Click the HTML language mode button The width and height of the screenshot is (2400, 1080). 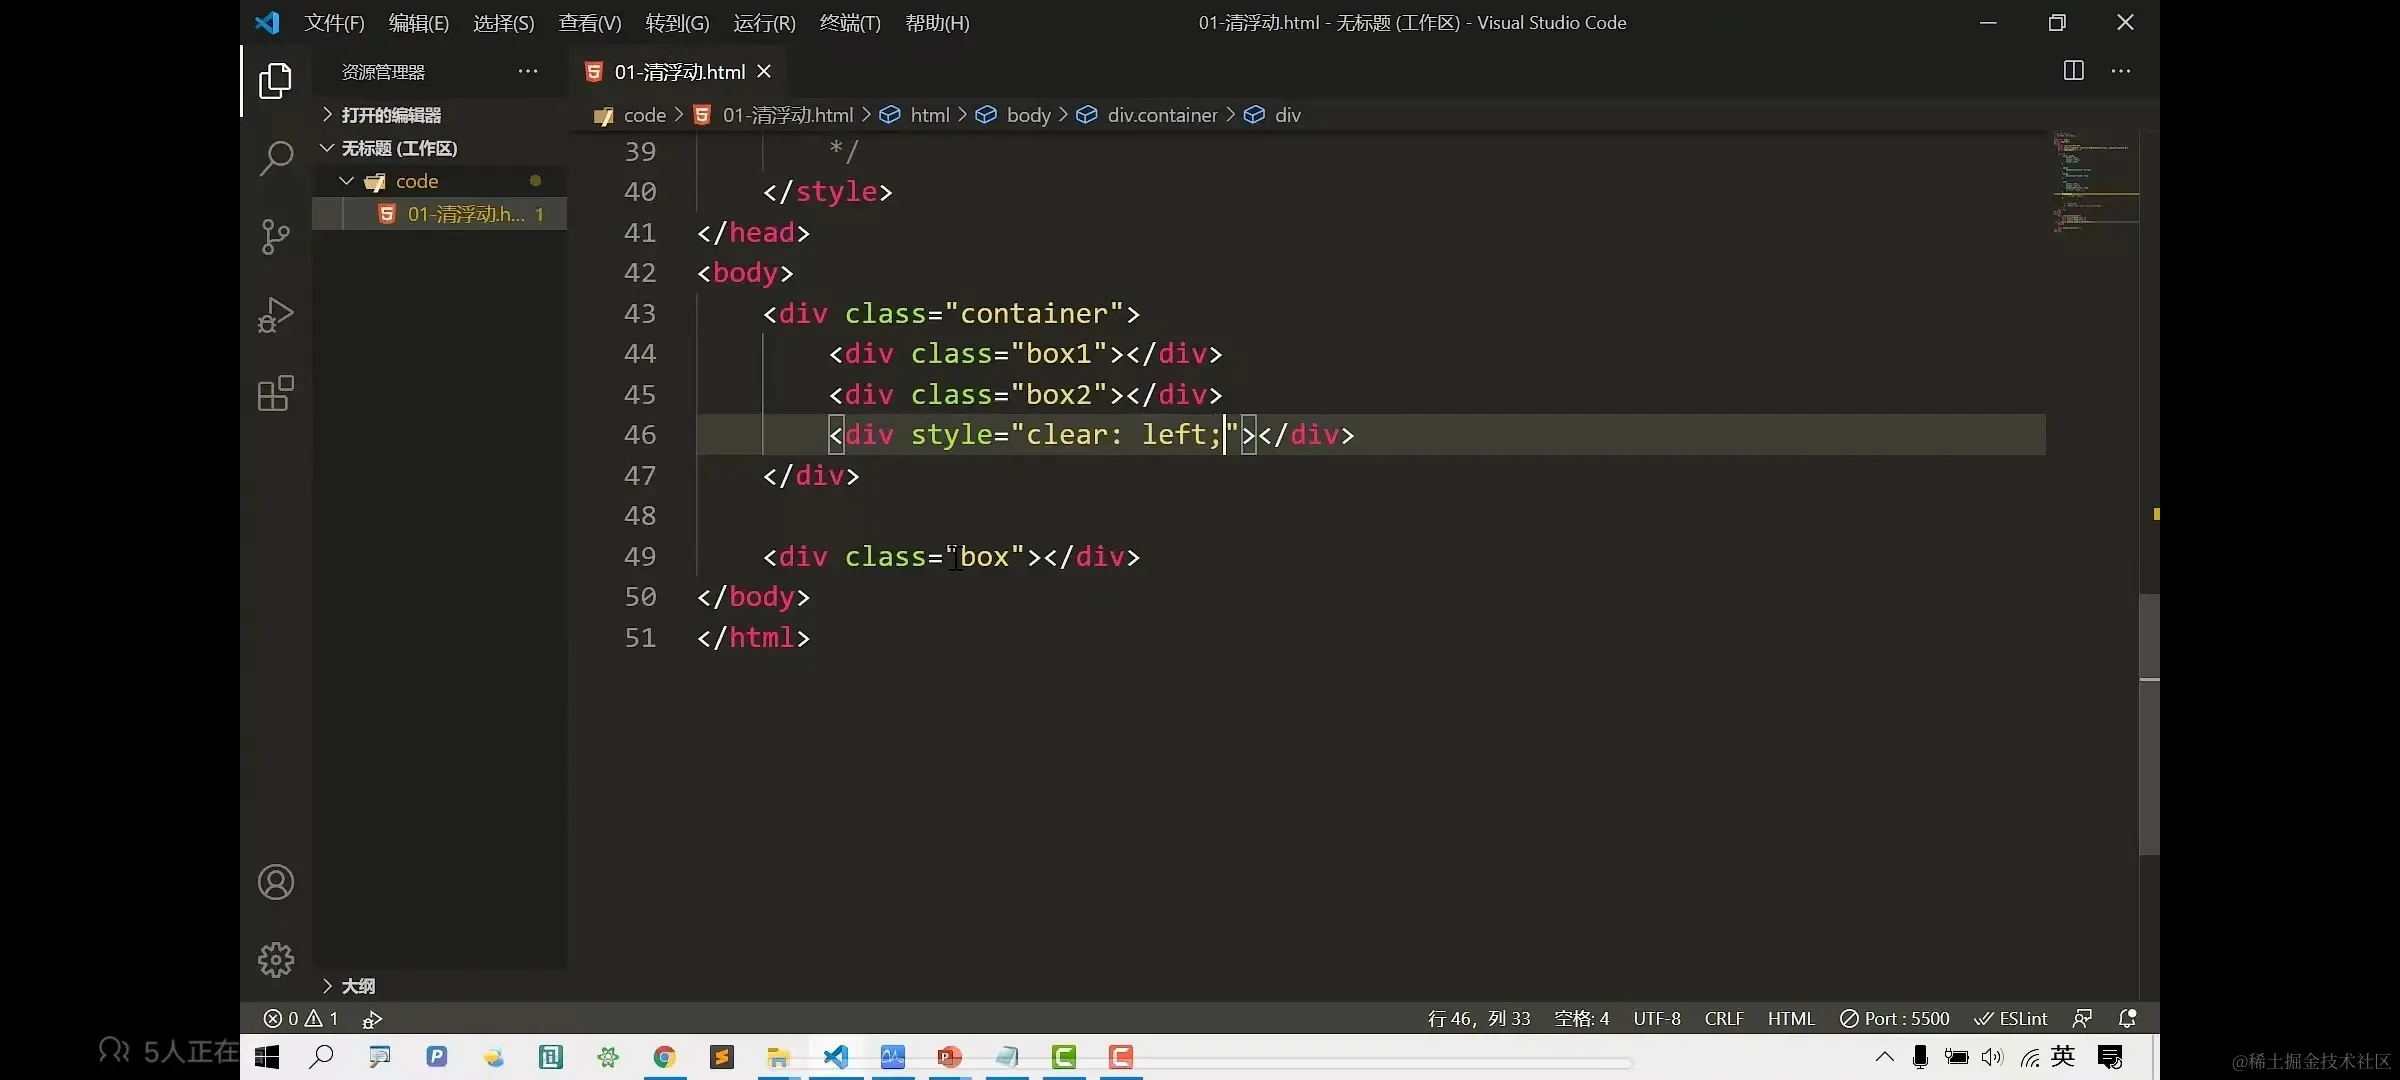pos(1790,1018)
